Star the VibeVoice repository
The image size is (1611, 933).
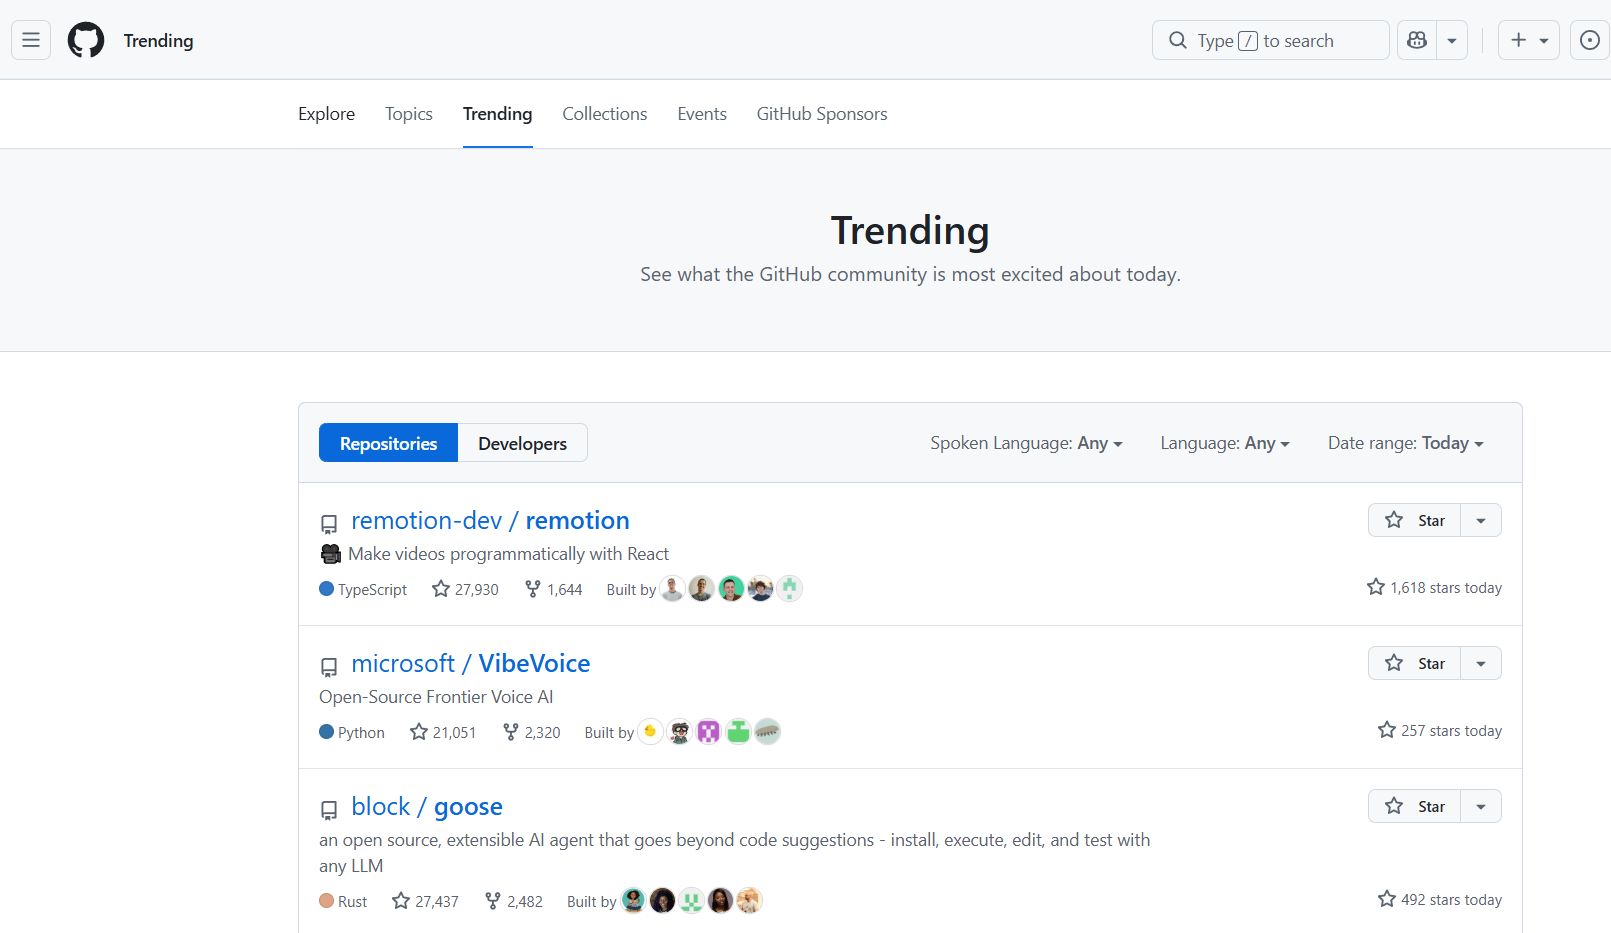(1414, 663)
